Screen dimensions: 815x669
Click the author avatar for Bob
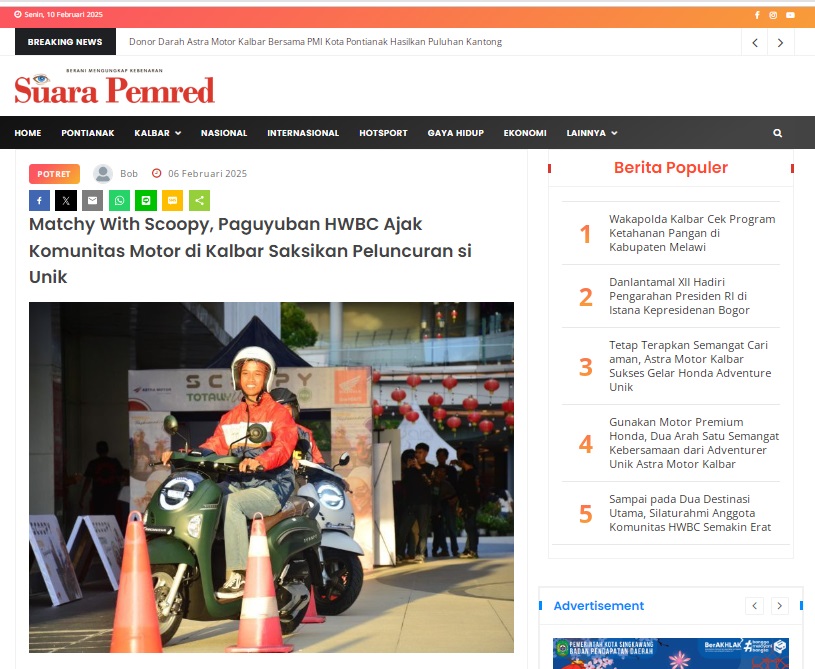(103, 174)
